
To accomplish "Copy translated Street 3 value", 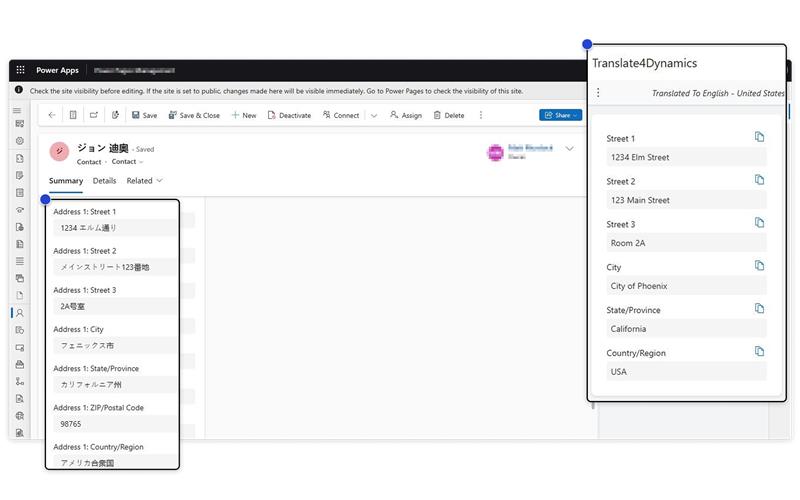I will 759,222.
